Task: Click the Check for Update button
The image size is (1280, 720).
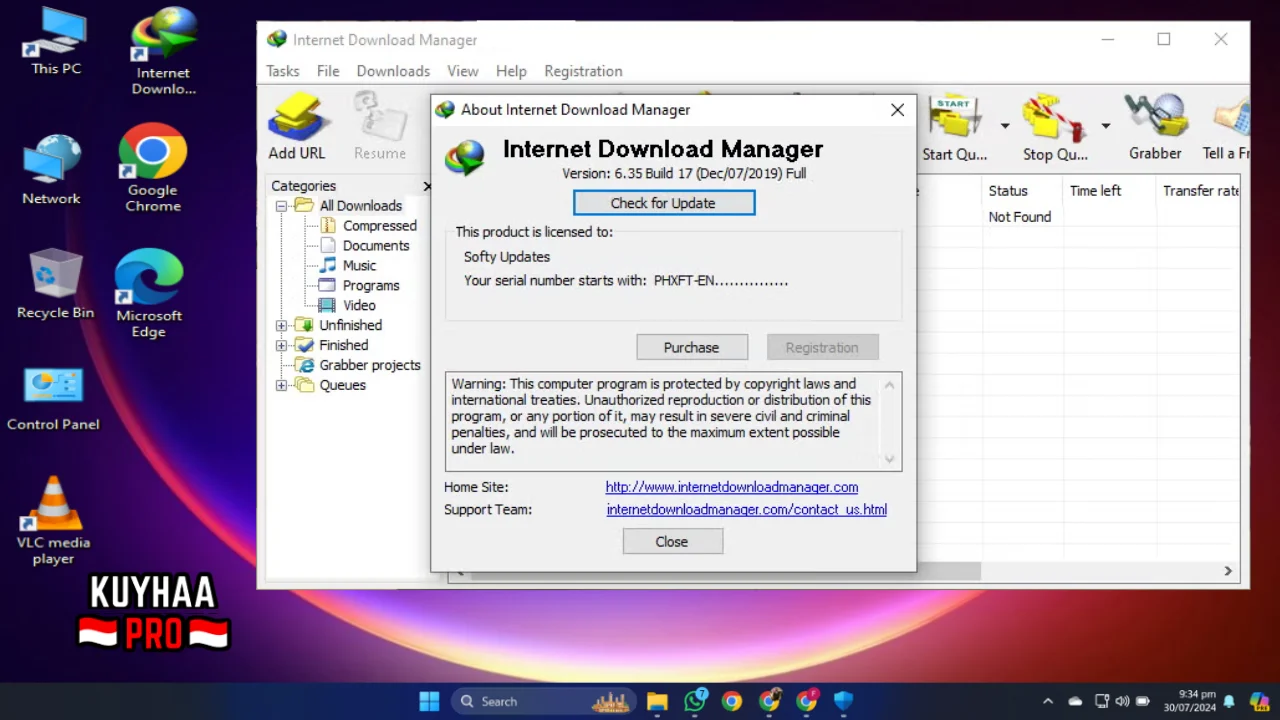Action: tap(664, 203)
